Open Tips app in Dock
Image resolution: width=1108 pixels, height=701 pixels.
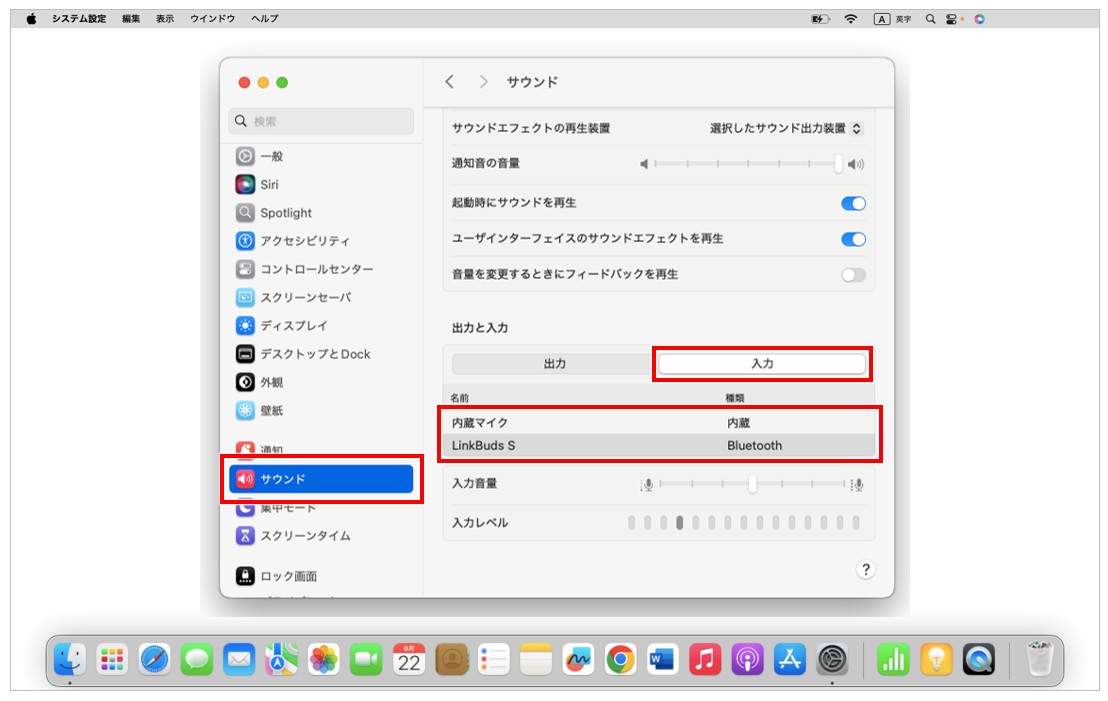click(936, 660)
